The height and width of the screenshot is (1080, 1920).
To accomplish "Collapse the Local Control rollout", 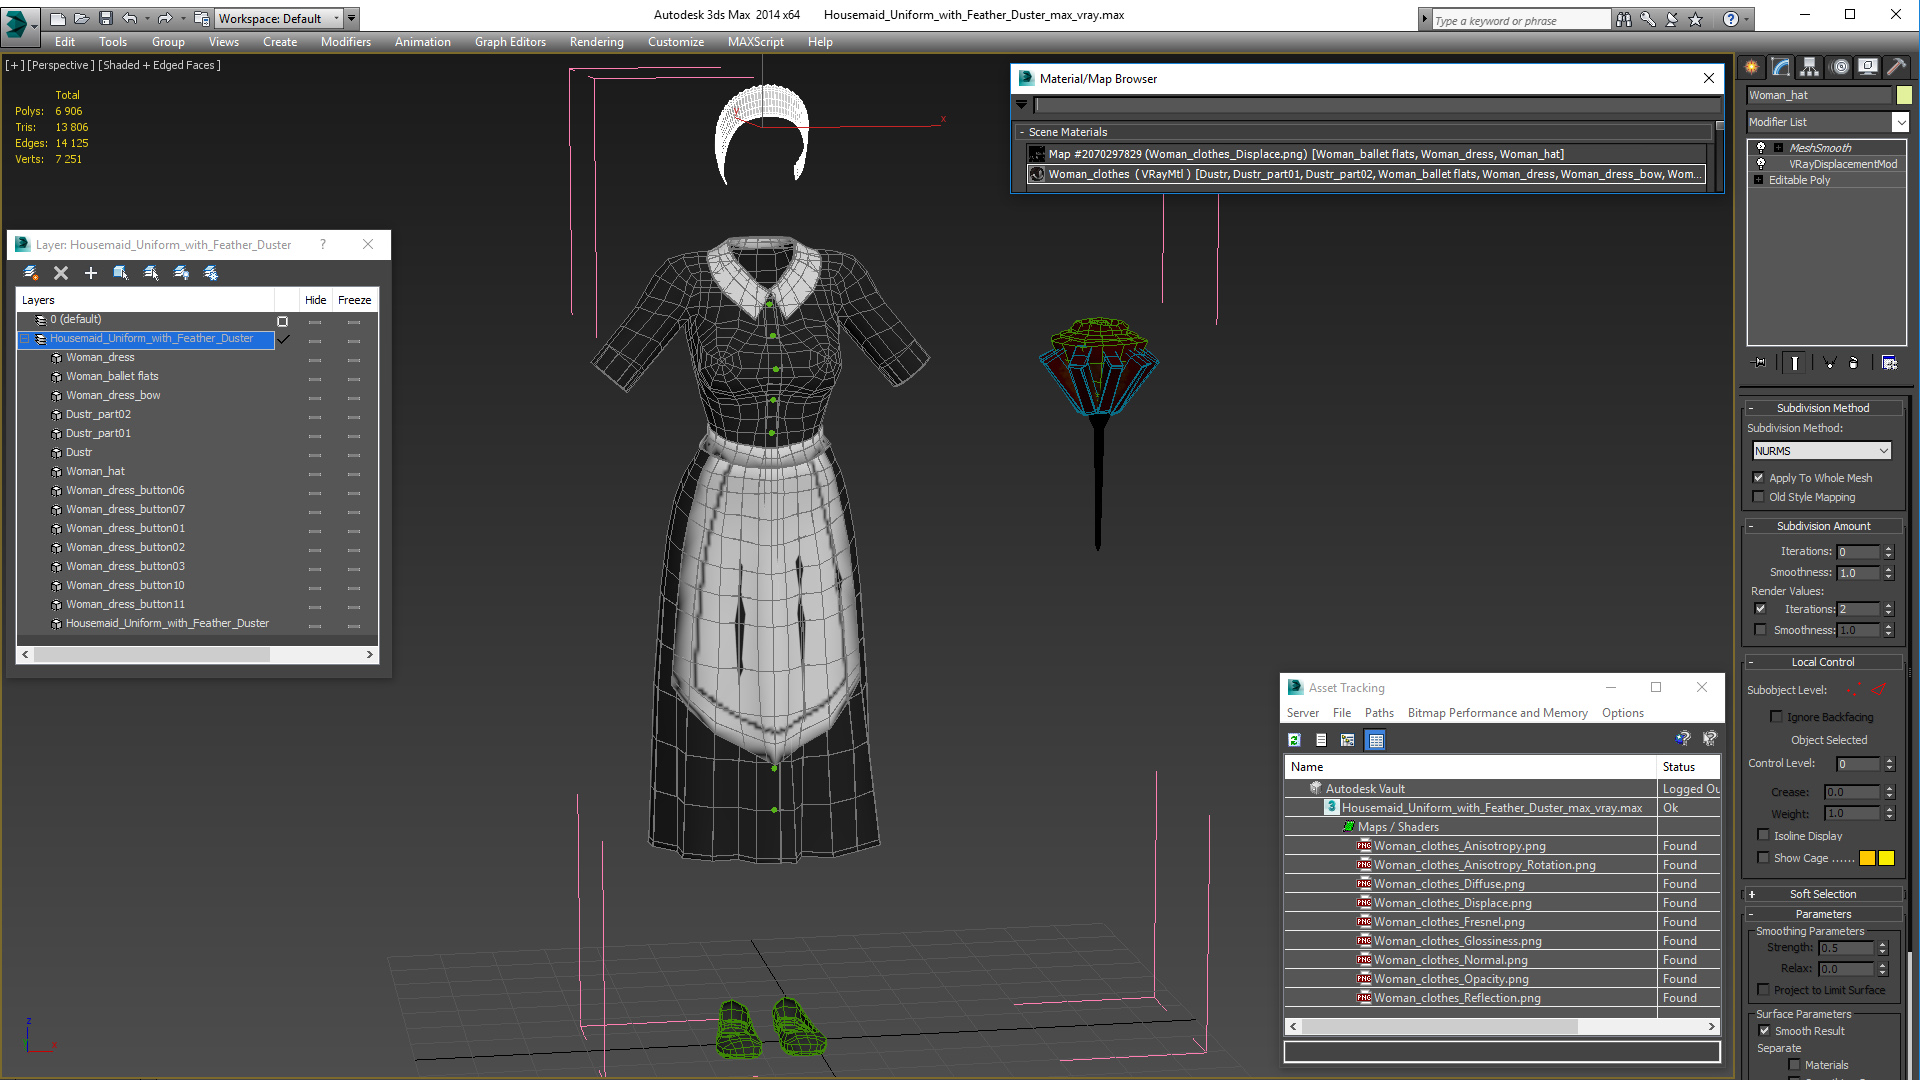I will pyautogui.click(x=1823, y=662).
